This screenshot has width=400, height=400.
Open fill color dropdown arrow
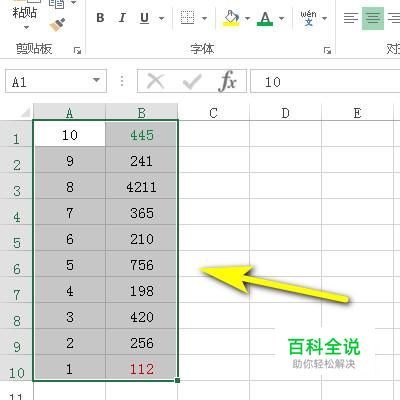pyautogui.click(x=247, y=18)
